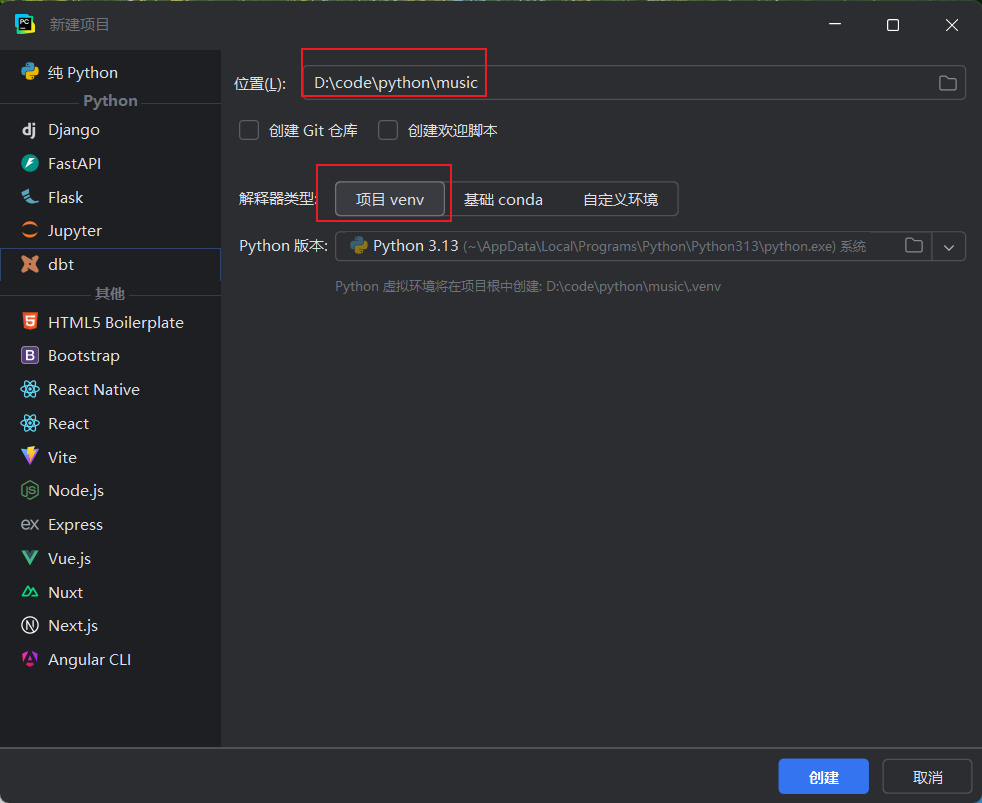Maximize the 新建项目 dialog window

coord(893,24)
